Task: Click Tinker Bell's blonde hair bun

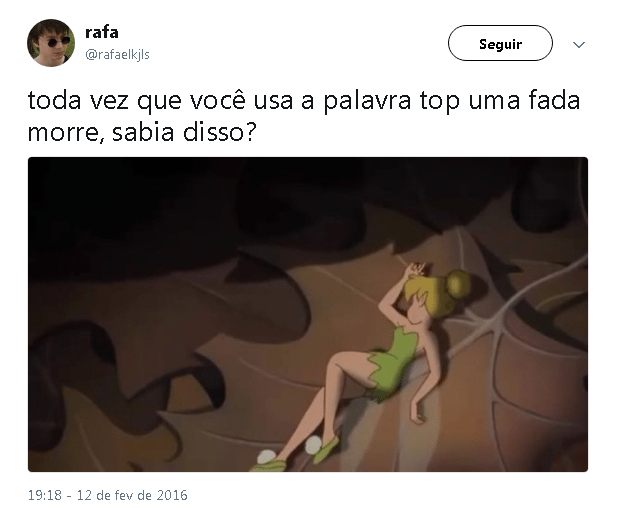Action: 458,284
